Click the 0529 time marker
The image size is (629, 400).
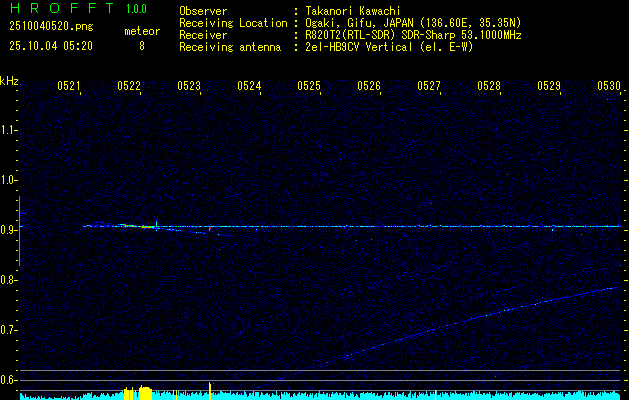[549, 85]
